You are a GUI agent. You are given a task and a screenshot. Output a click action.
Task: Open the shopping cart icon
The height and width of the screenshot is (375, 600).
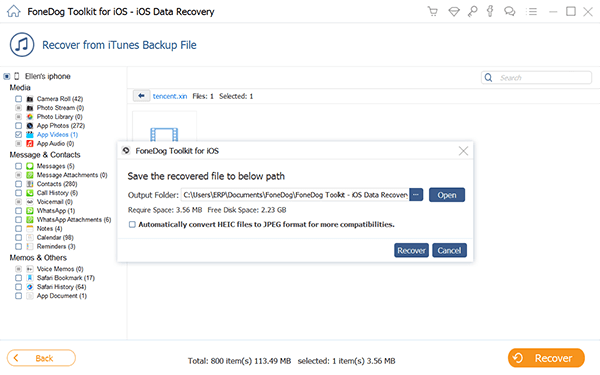(x=433, y=11)
